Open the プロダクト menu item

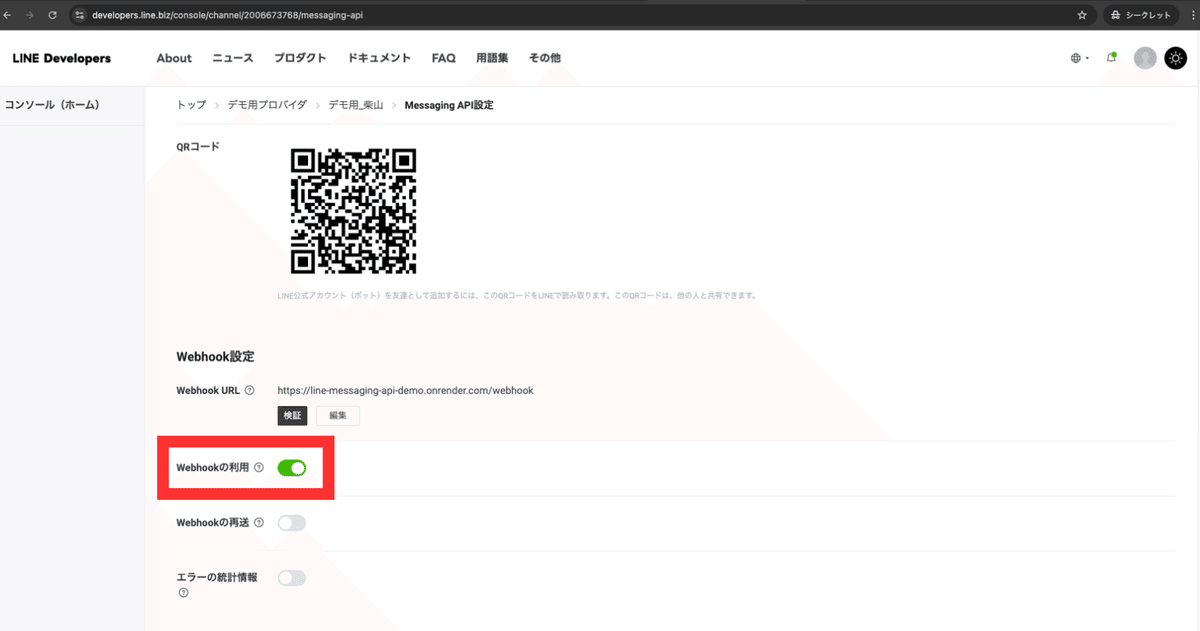[x=300, y=58]
